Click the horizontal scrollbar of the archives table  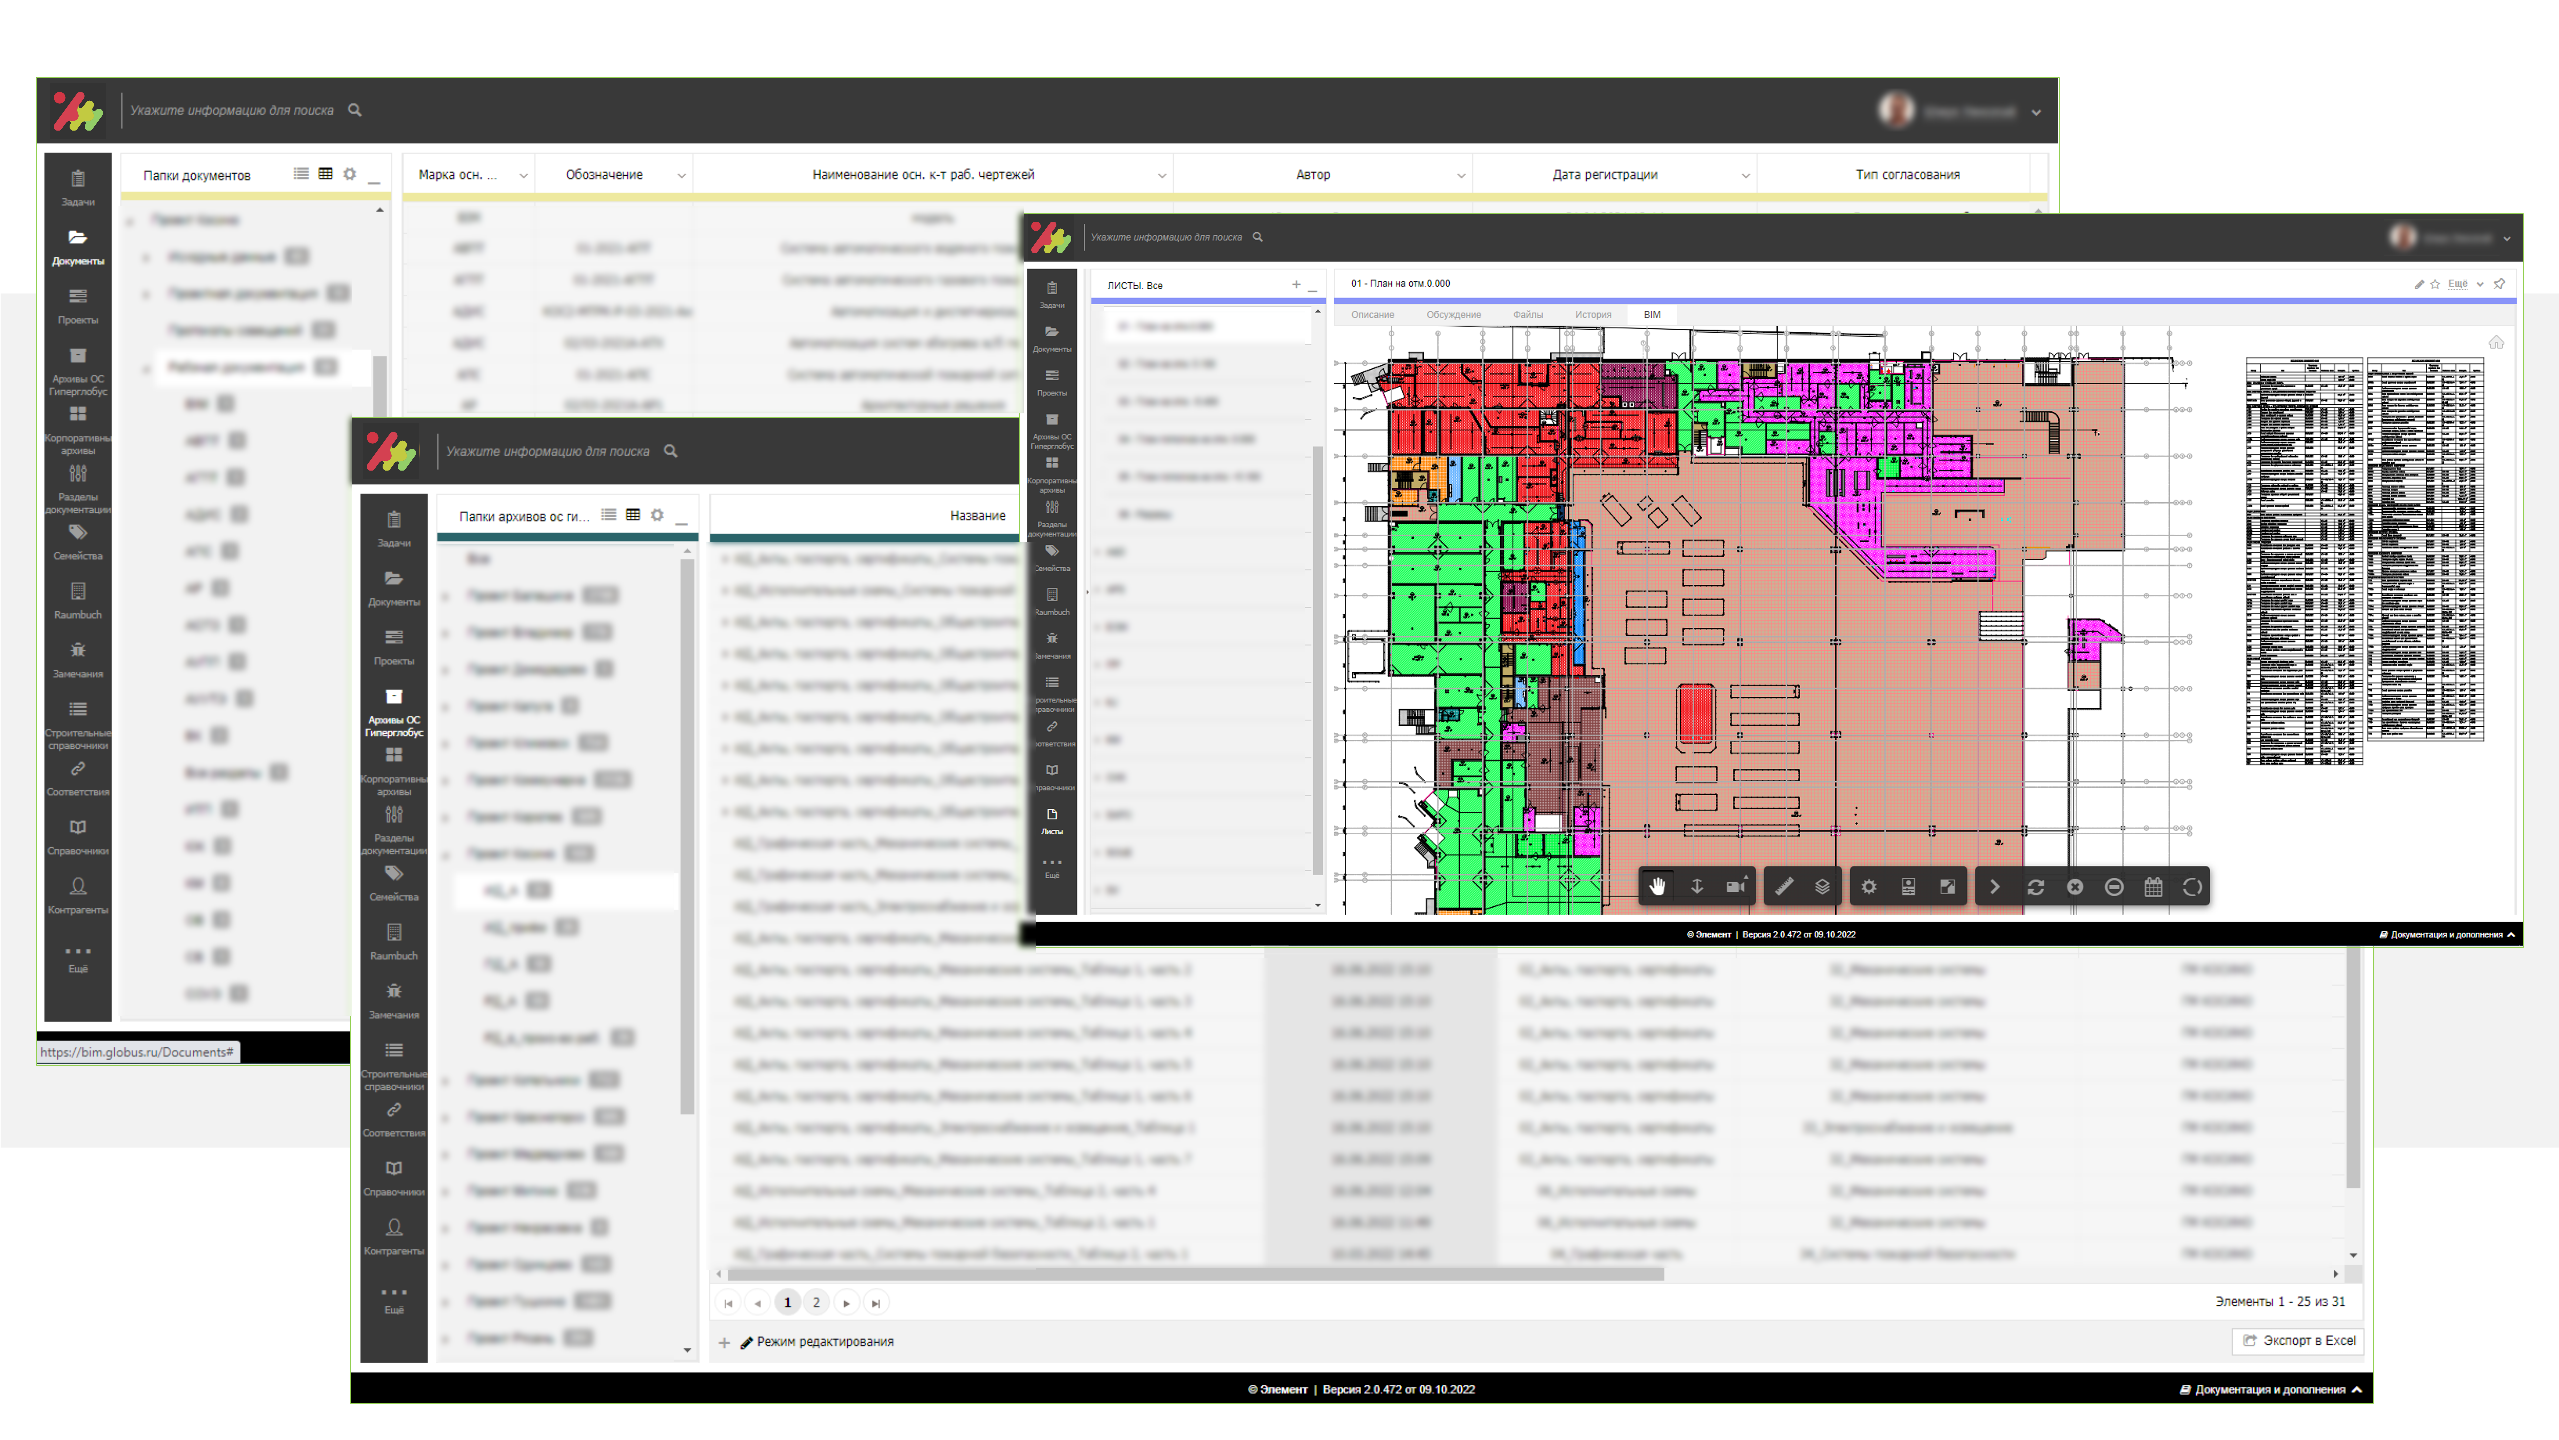[x=1195, y=1274]
